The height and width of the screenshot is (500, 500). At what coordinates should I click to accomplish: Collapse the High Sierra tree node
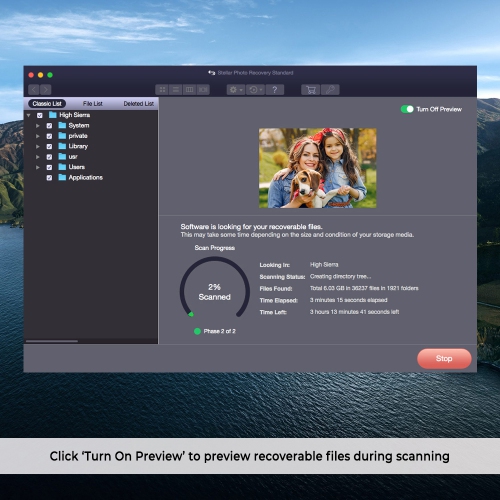(29, 115)
